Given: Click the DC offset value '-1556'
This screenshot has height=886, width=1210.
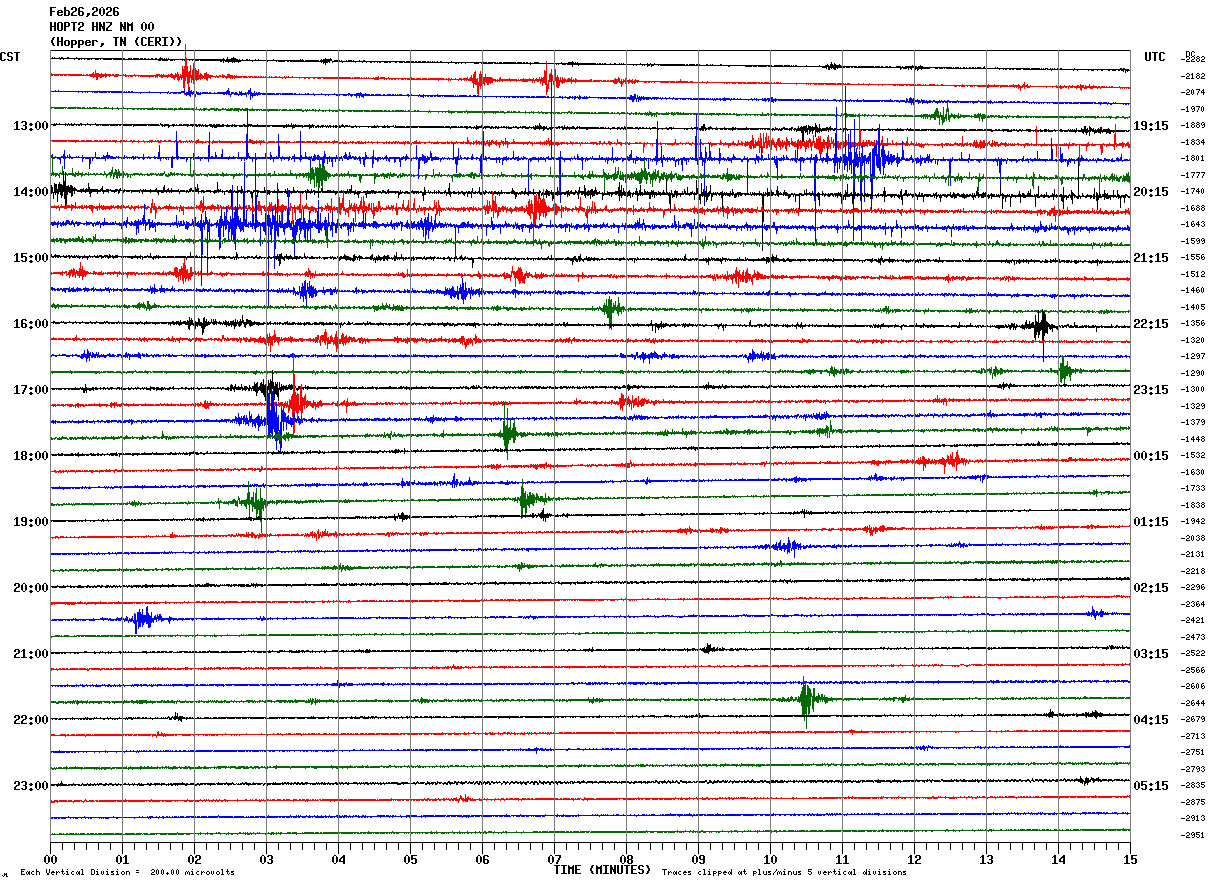Looking at the screenshot, I should (1194, 257).
